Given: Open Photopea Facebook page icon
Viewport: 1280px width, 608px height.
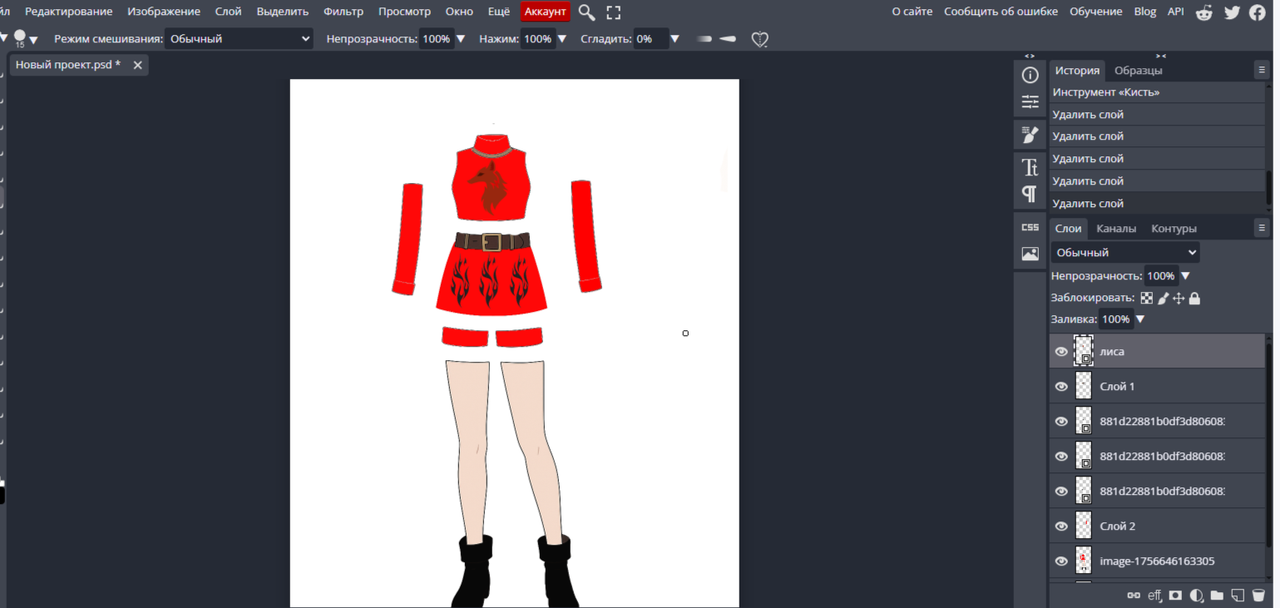Looking at the screenshot, I should click(1257, 12).
